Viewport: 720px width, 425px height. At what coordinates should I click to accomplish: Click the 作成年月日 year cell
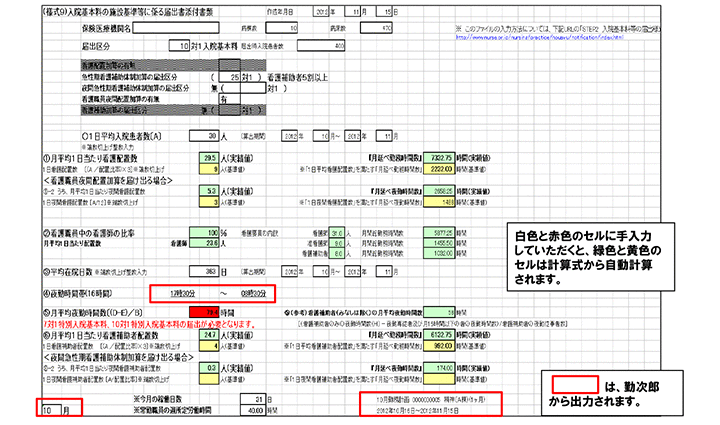321,12
